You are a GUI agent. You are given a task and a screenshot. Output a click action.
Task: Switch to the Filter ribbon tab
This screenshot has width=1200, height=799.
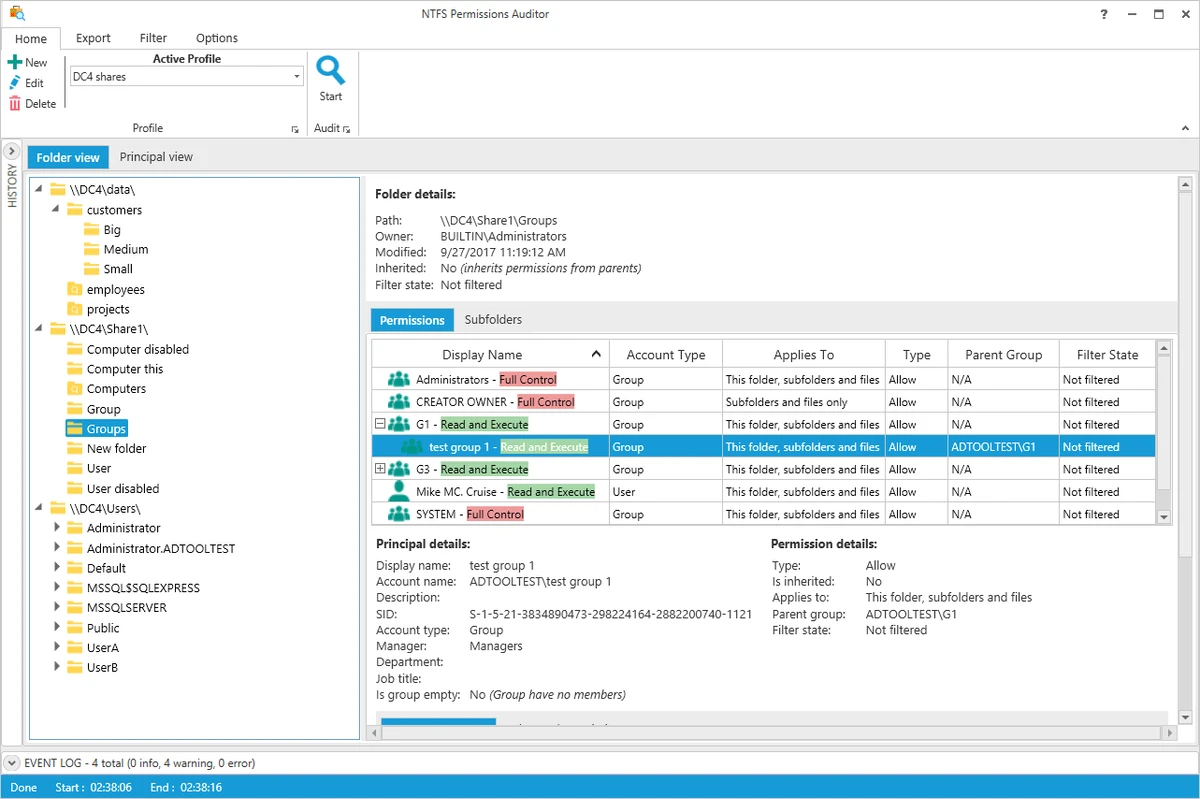(153, 38)
